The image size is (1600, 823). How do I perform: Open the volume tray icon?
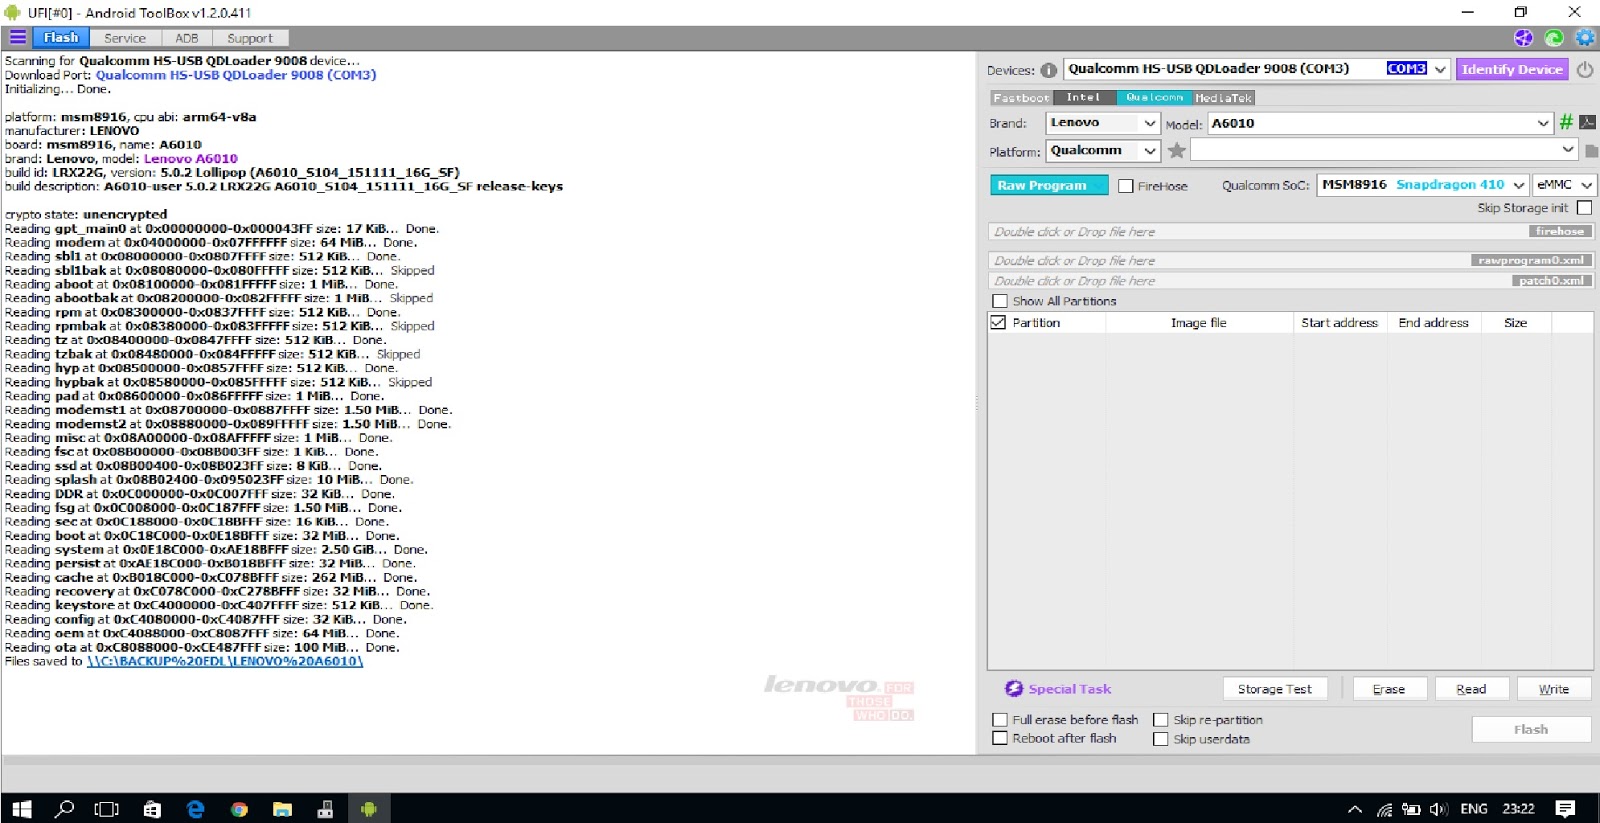1439,809
